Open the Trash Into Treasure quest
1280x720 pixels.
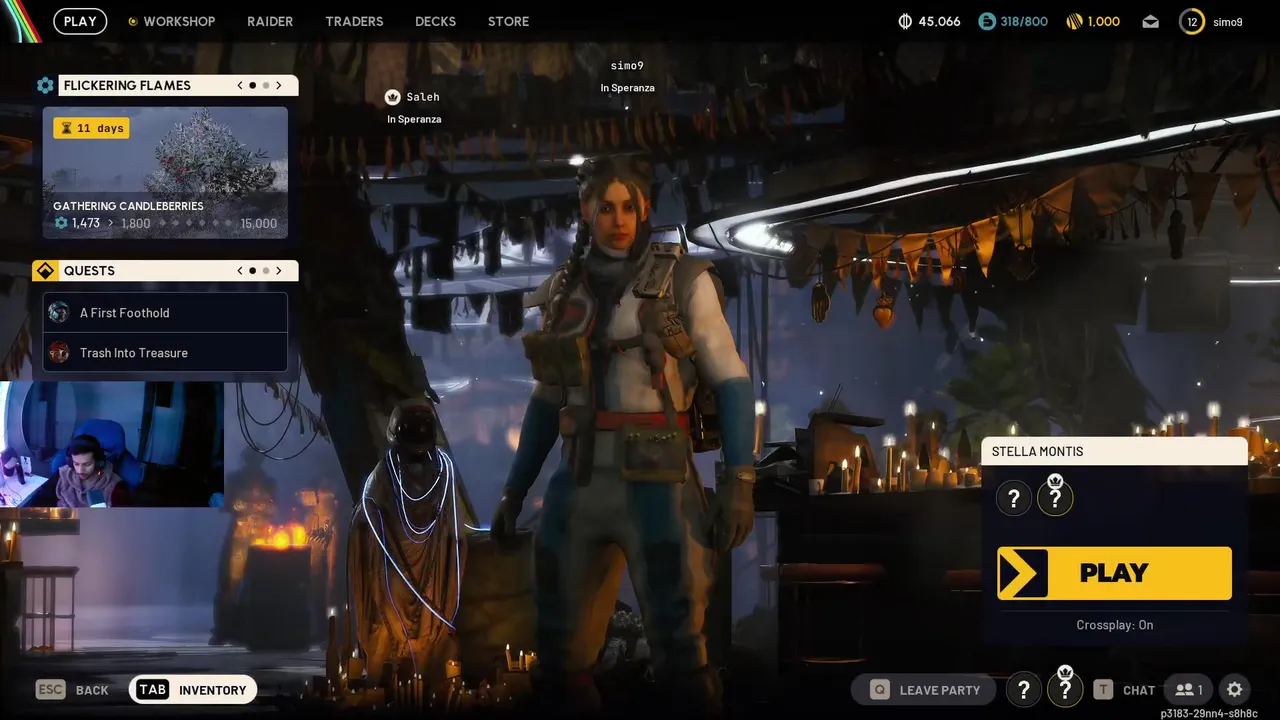tap(165, 353)
